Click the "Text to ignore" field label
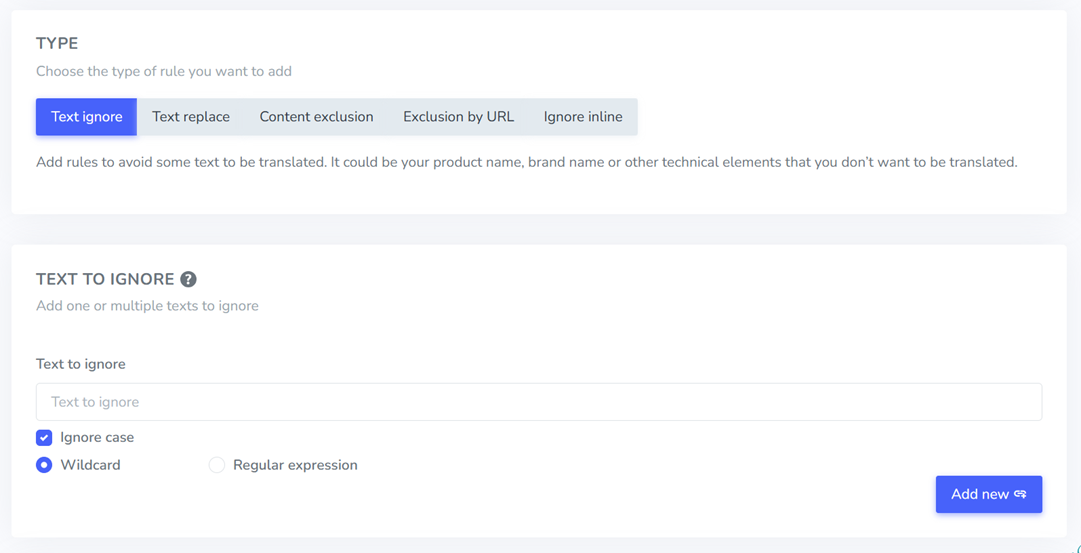 coord(81,364)
